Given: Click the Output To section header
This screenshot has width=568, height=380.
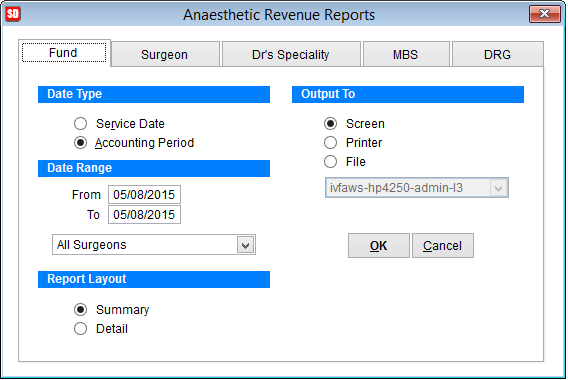Looking at the screenshot, I should pos(408,94).
